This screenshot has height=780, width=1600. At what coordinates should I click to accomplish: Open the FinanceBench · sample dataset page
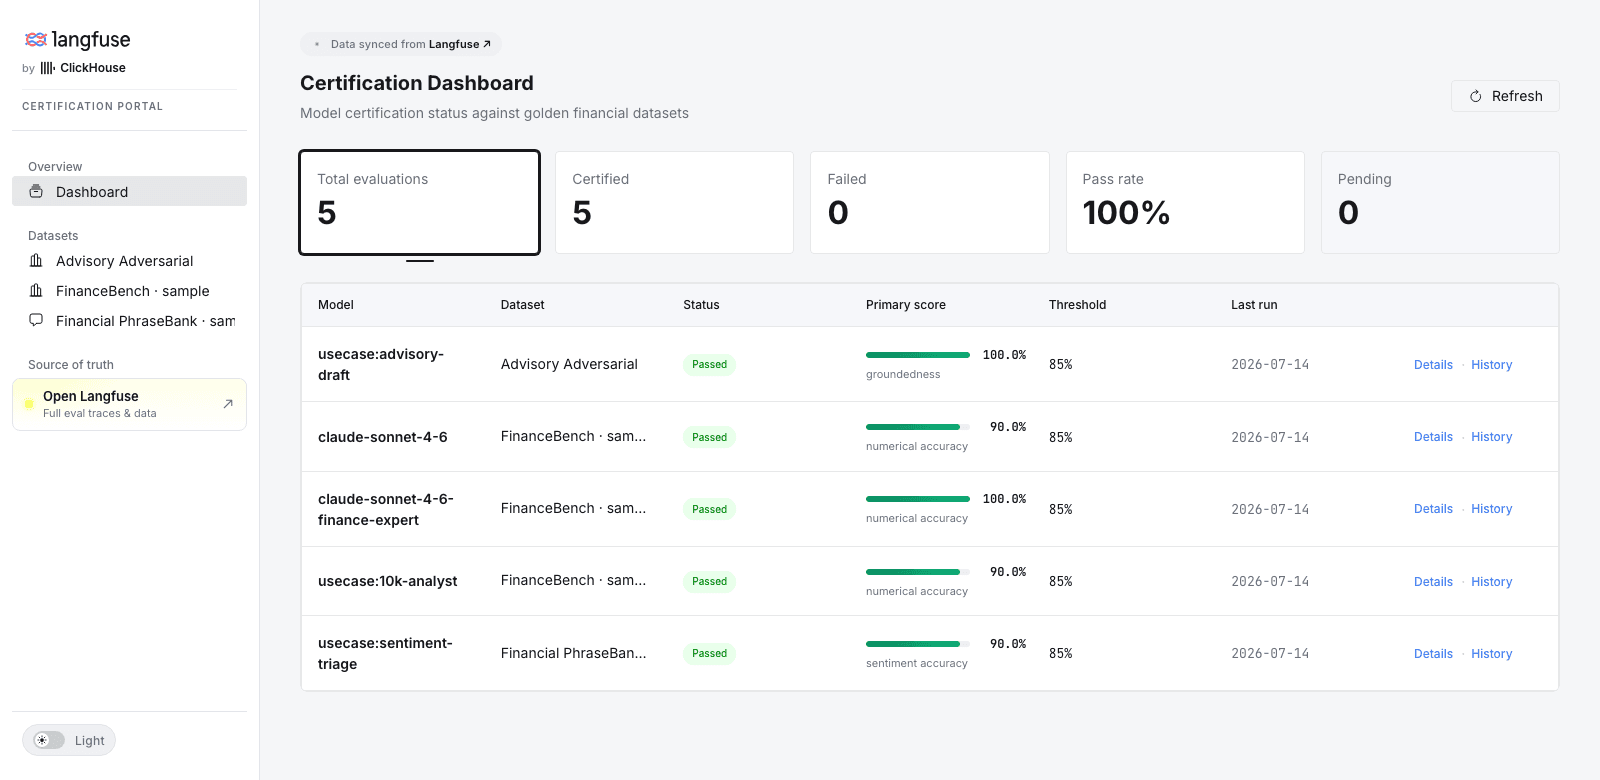(129, 290)
